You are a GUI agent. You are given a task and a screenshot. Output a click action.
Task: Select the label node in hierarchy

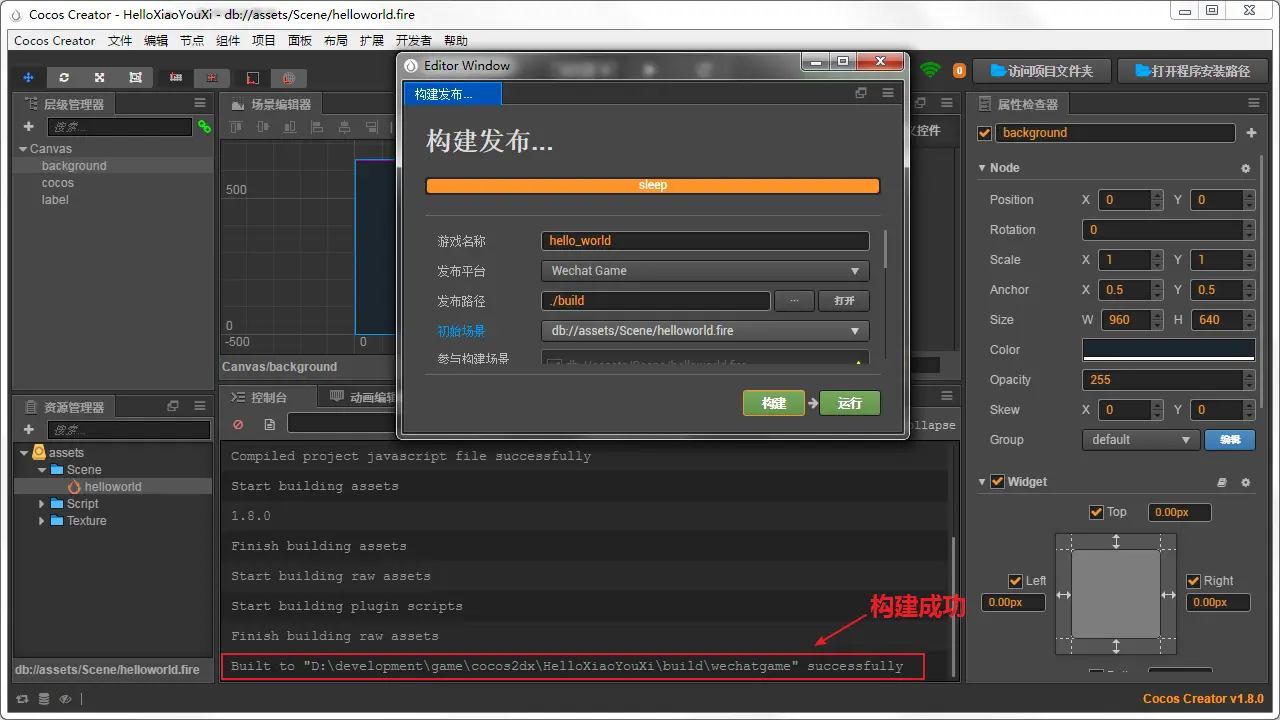point(55,200)
